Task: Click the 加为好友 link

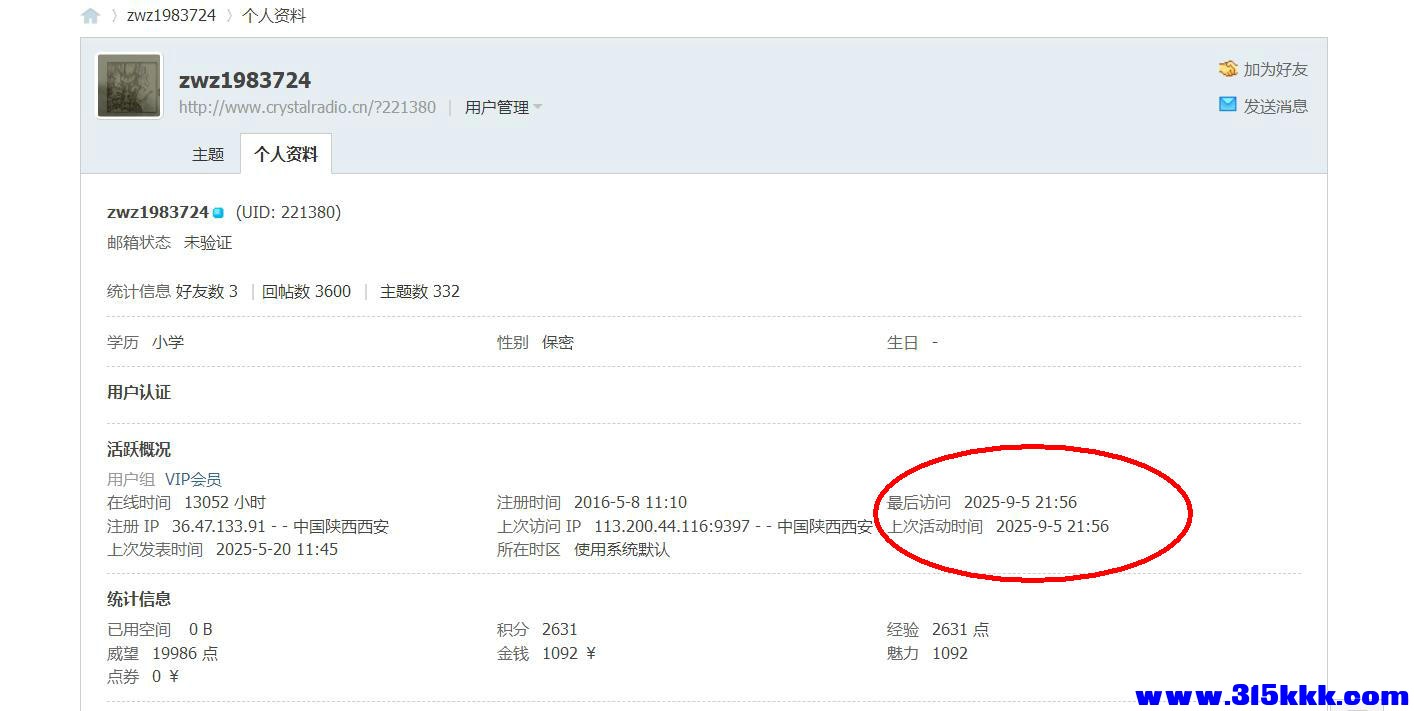Action: click(x=1275, y=69)
